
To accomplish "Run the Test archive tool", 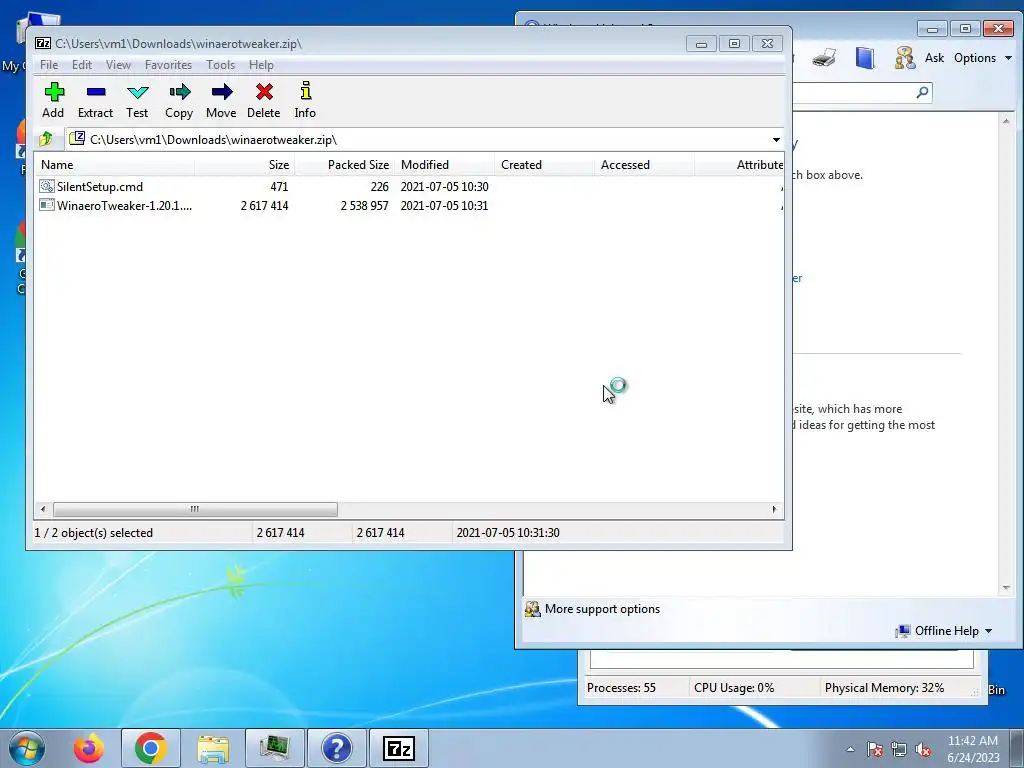I will click(138, 92).
